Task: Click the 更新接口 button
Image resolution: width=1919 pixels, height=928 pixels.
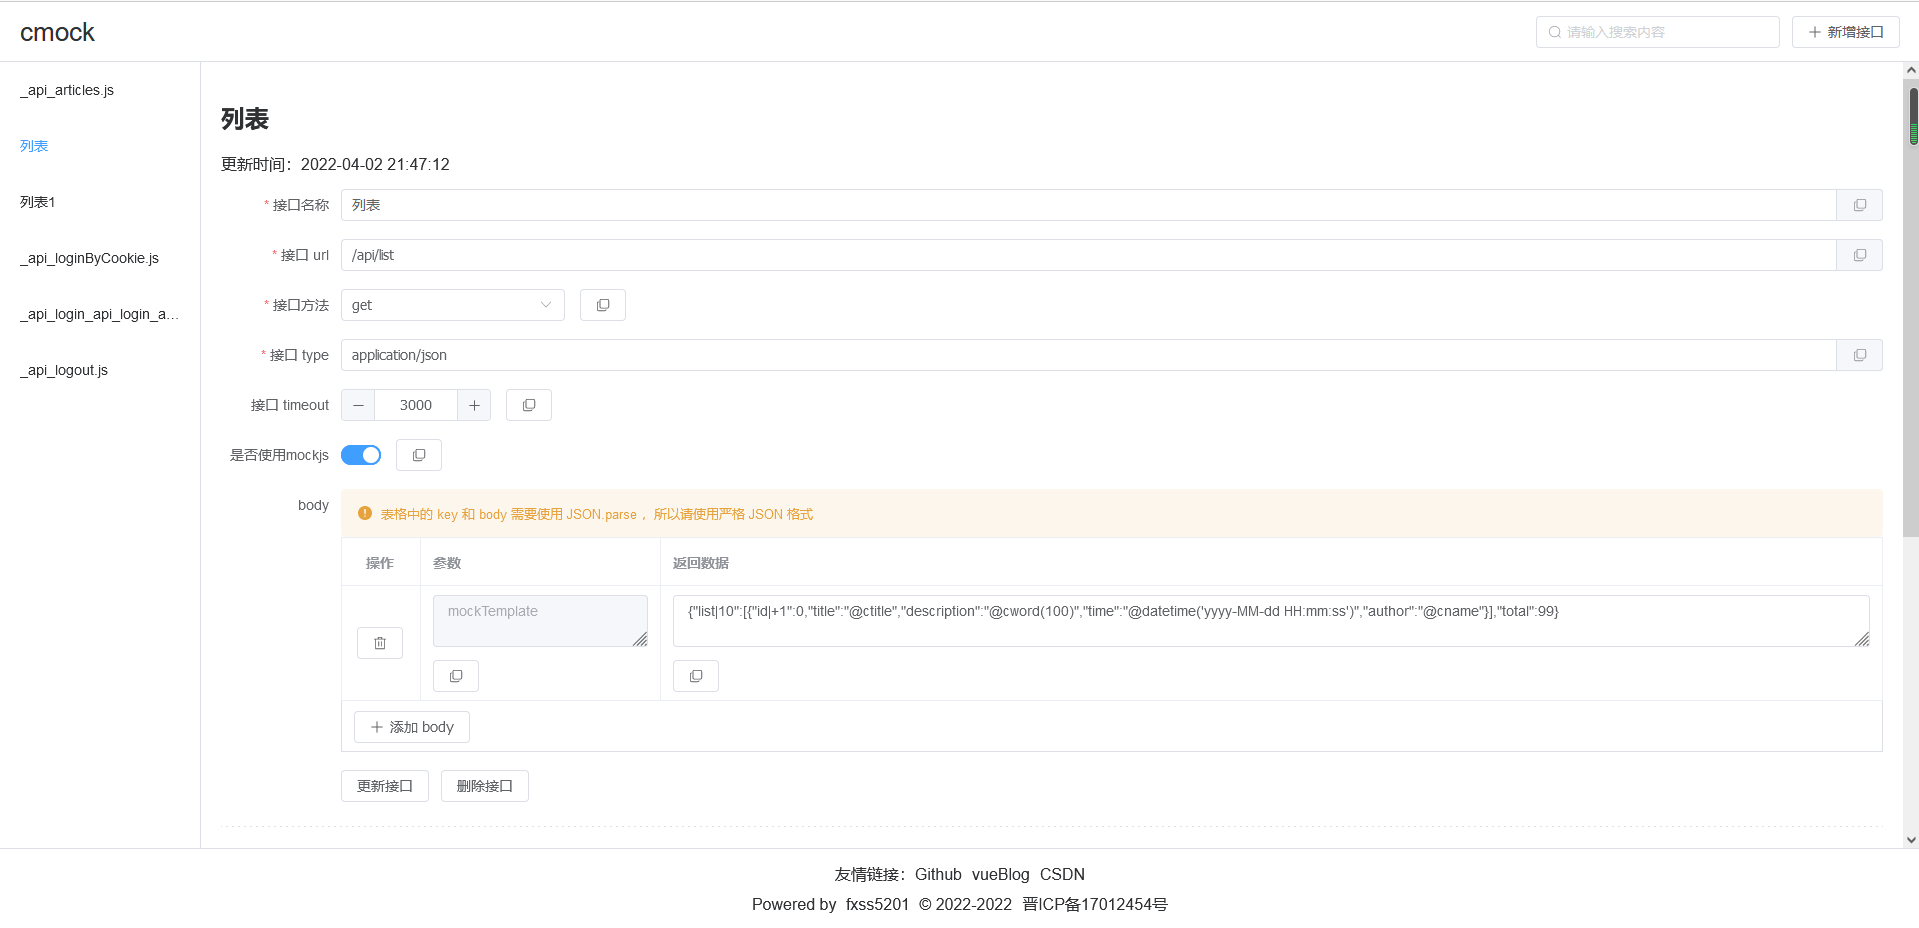Action: pyautogui.click(x=385, y=786)
